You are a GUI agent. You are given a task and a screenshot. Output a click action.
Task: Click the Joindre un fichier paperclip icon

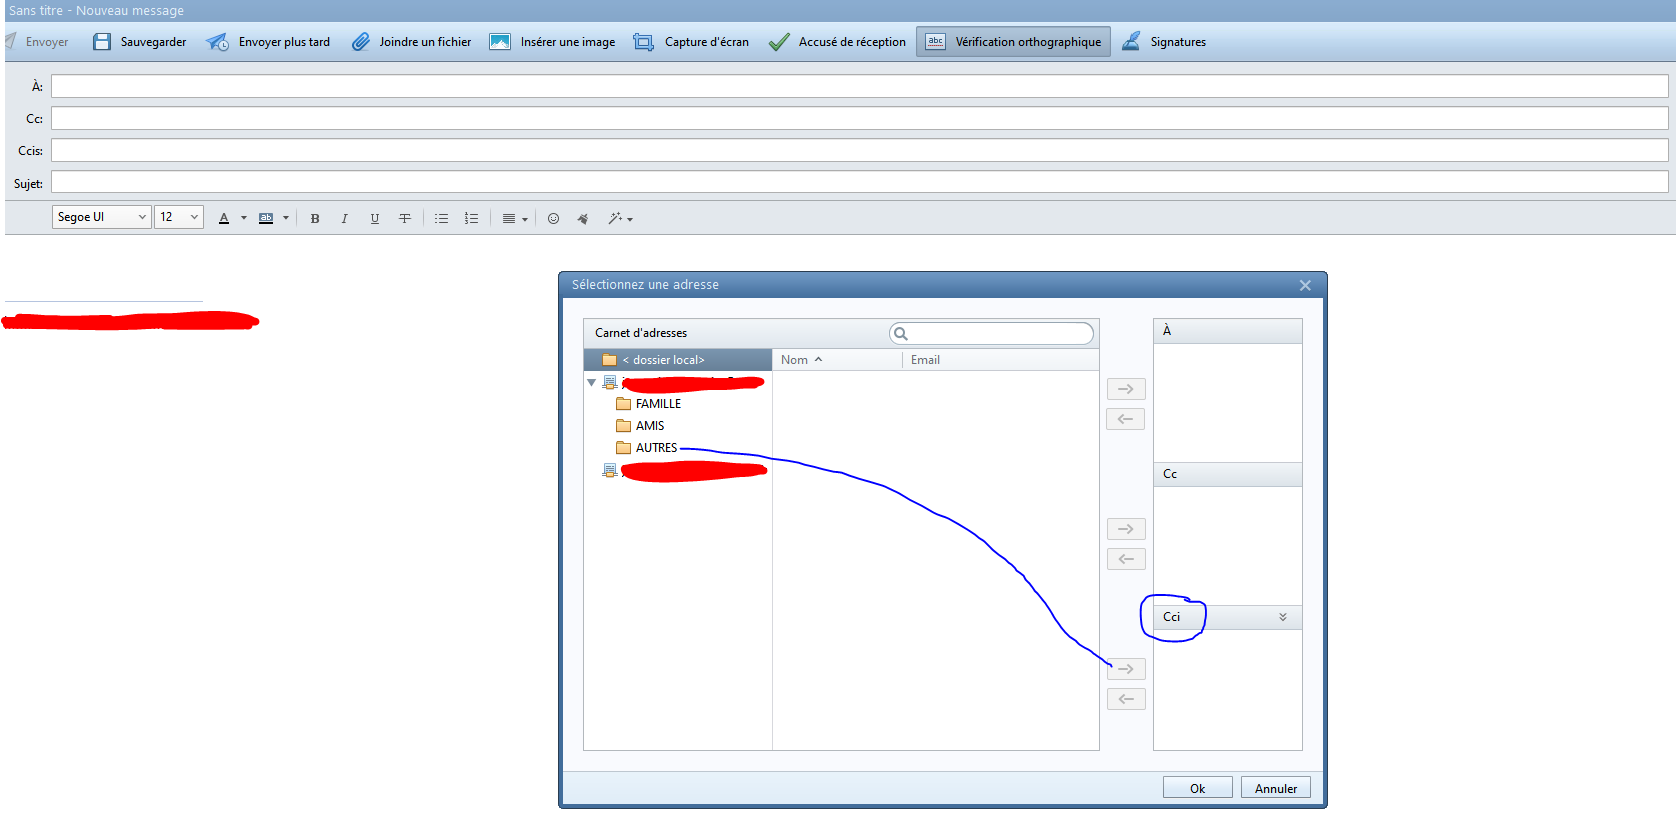point(361,42)
